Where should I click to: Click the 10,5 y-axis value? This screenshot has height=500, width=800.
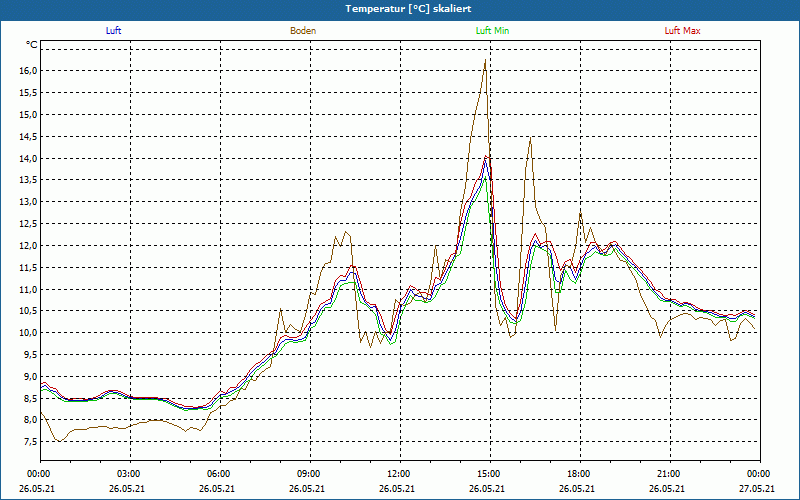point(29,311)
